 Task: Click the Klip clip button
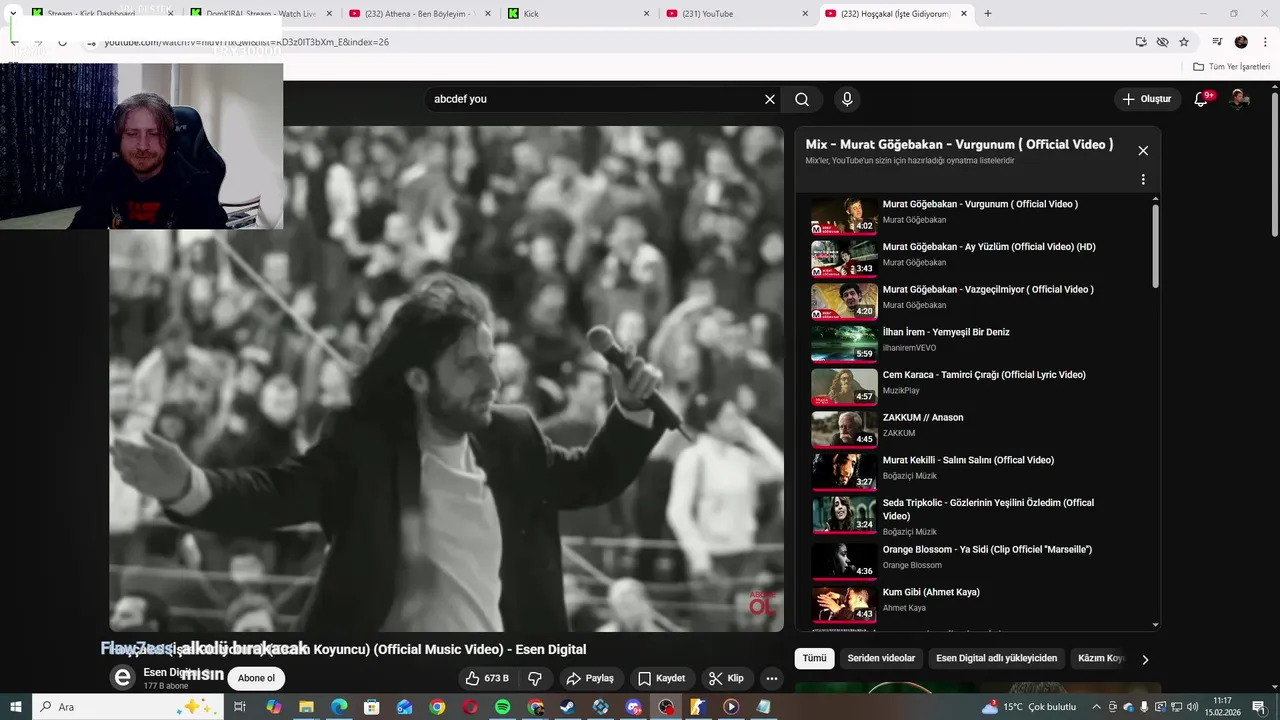pos(726,678)
